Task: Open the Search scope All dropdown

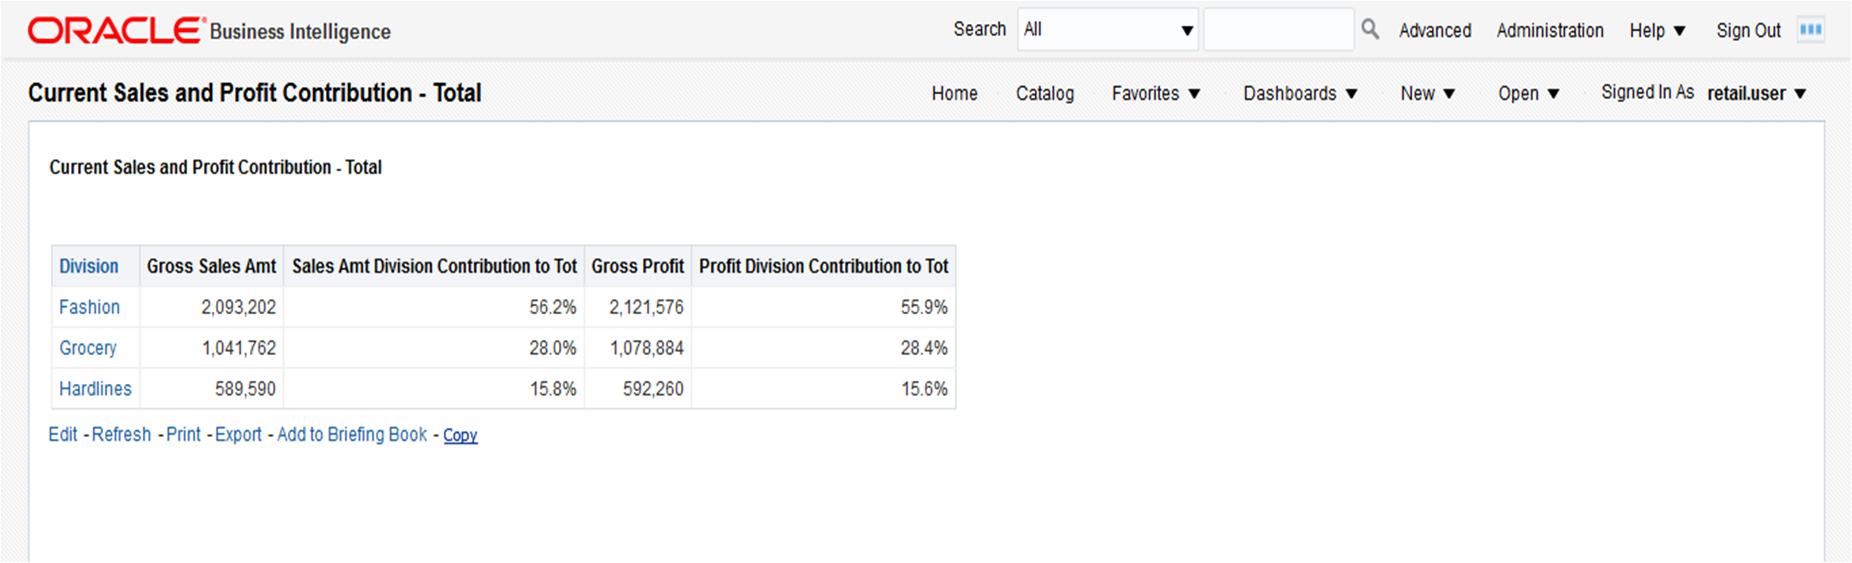Action: (x=1108, y=30)
